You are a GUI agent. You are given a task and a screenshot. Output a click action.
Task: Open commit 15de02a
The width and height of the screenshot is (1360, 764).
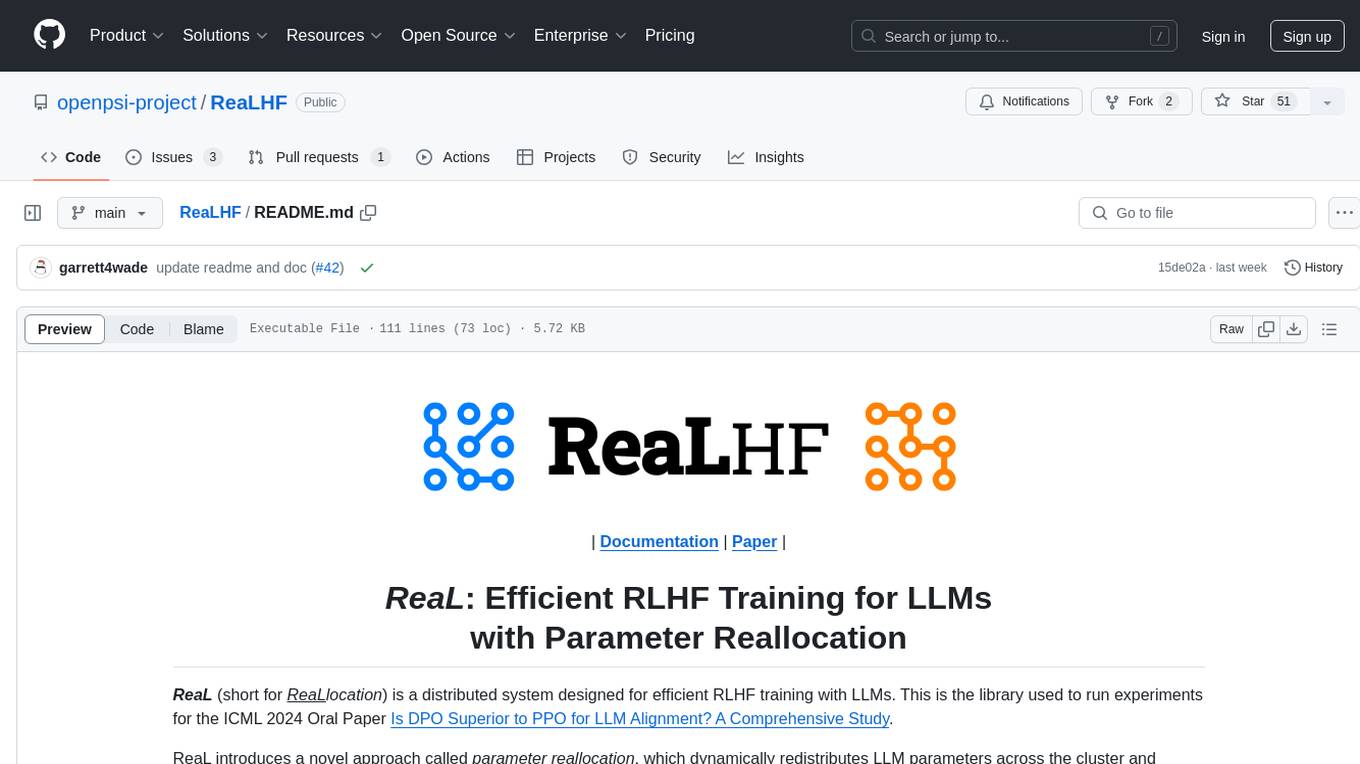(1181, 268)
